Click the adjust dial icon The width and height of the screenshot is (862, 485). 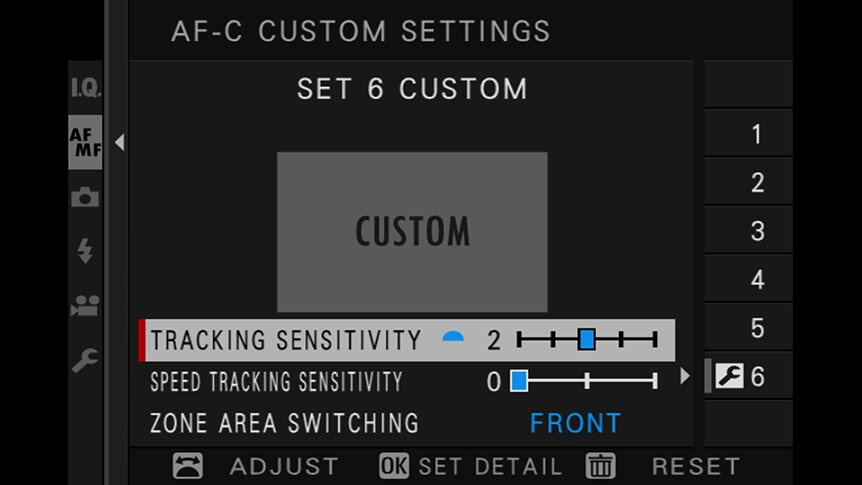click(187, 466)
